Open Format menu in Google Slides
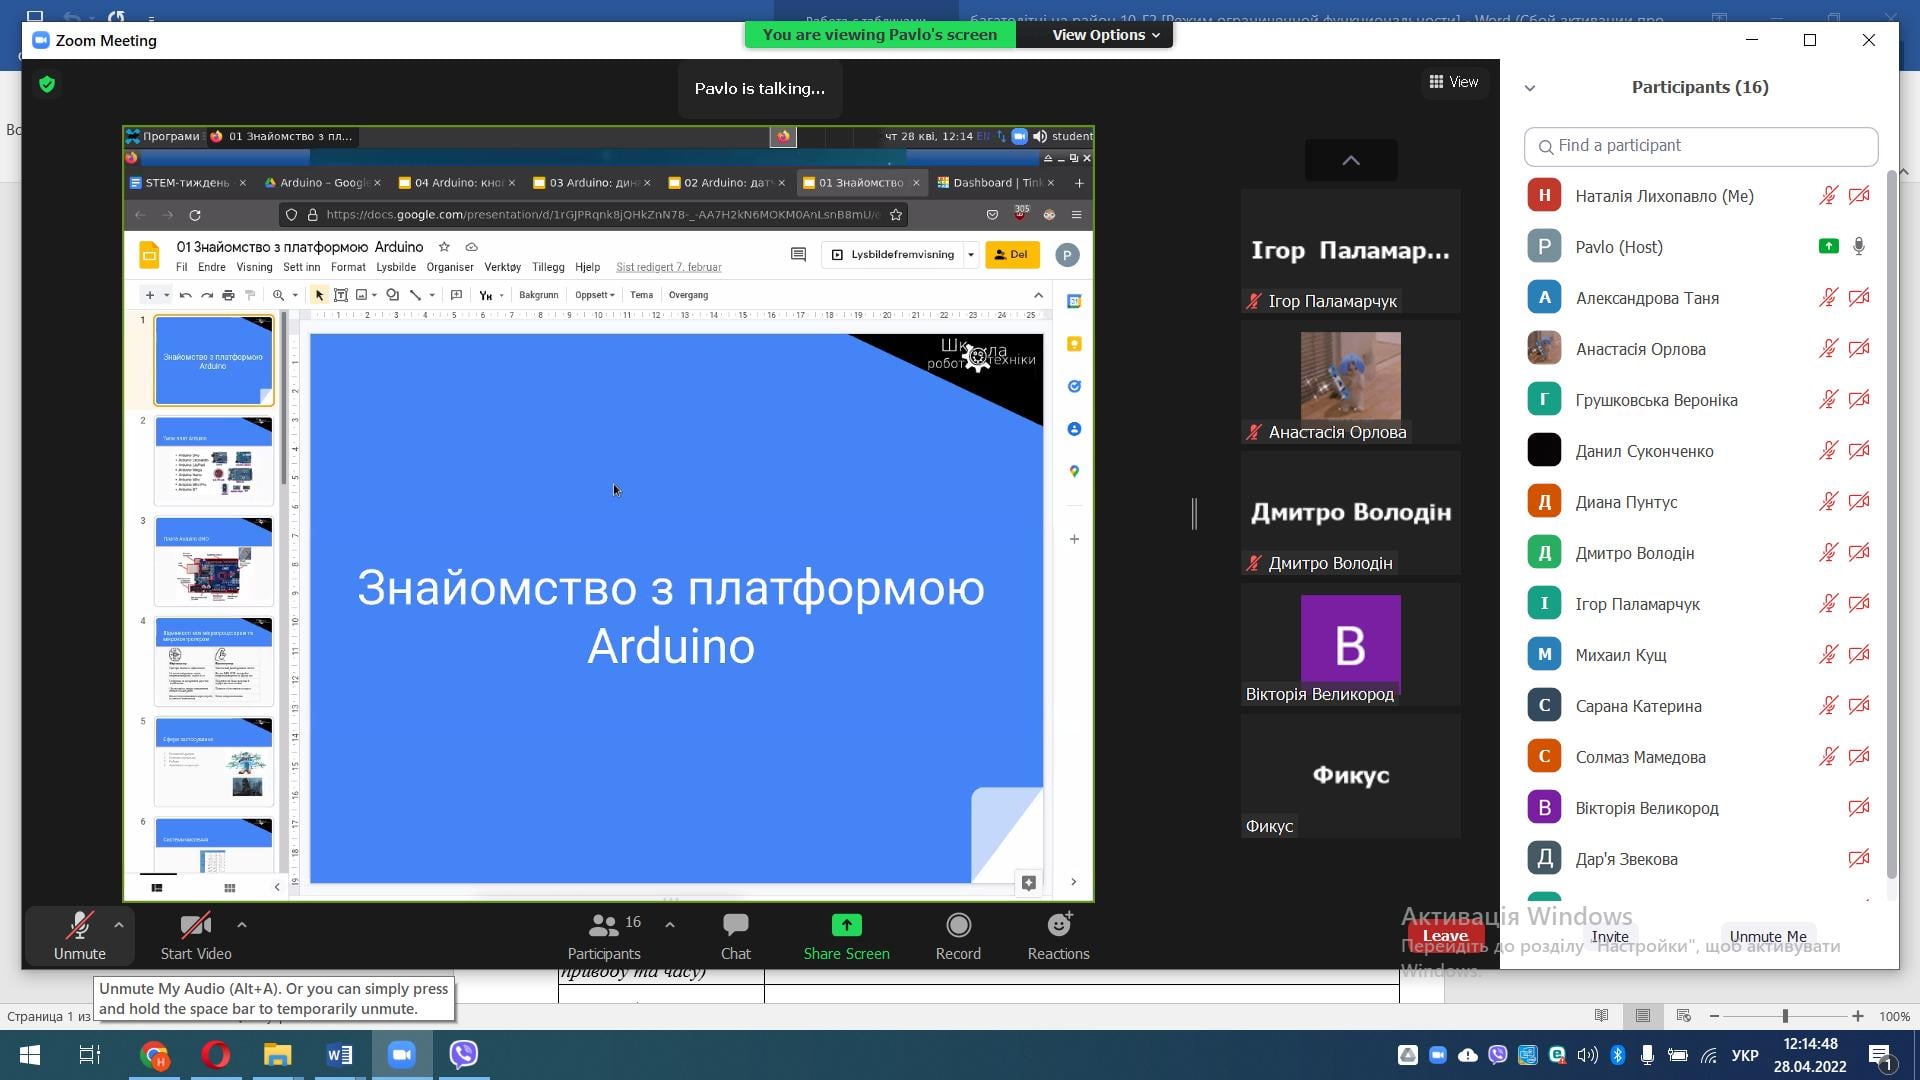 coord(348,267)
